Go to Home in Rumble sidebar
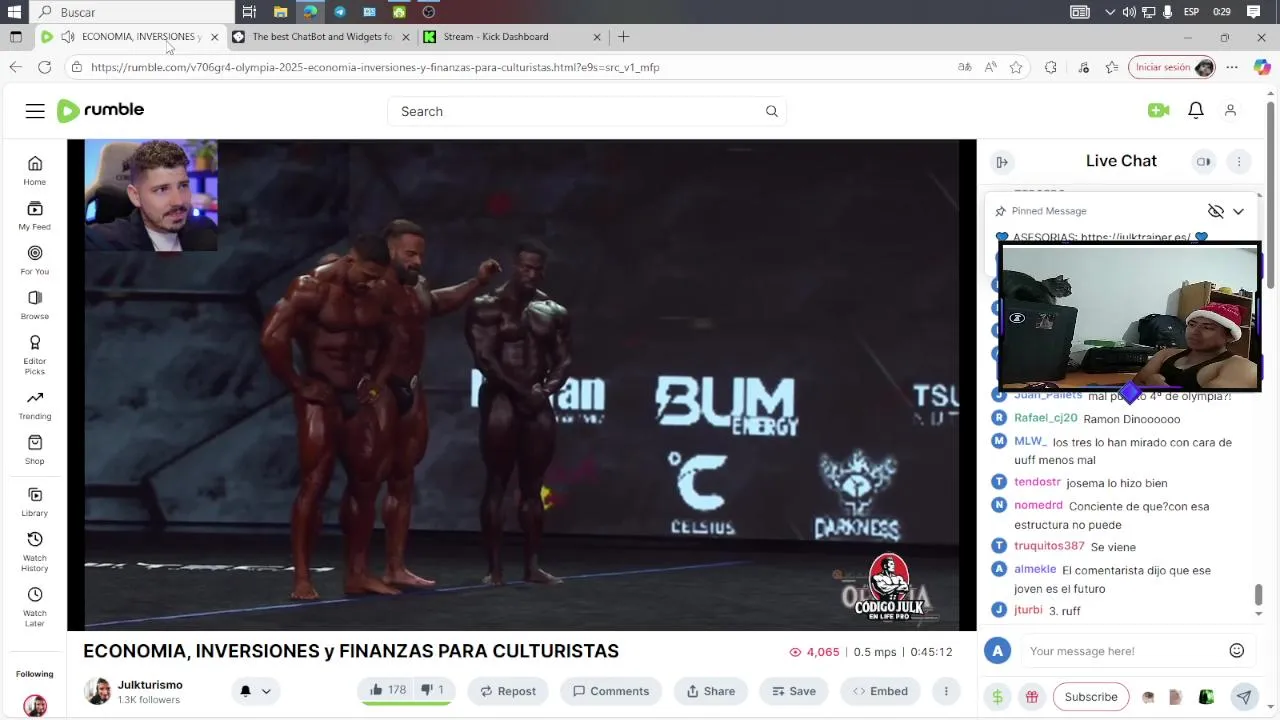Image resolution: width=1280 pixels, height=720 pixels. [x=35, y=170]
